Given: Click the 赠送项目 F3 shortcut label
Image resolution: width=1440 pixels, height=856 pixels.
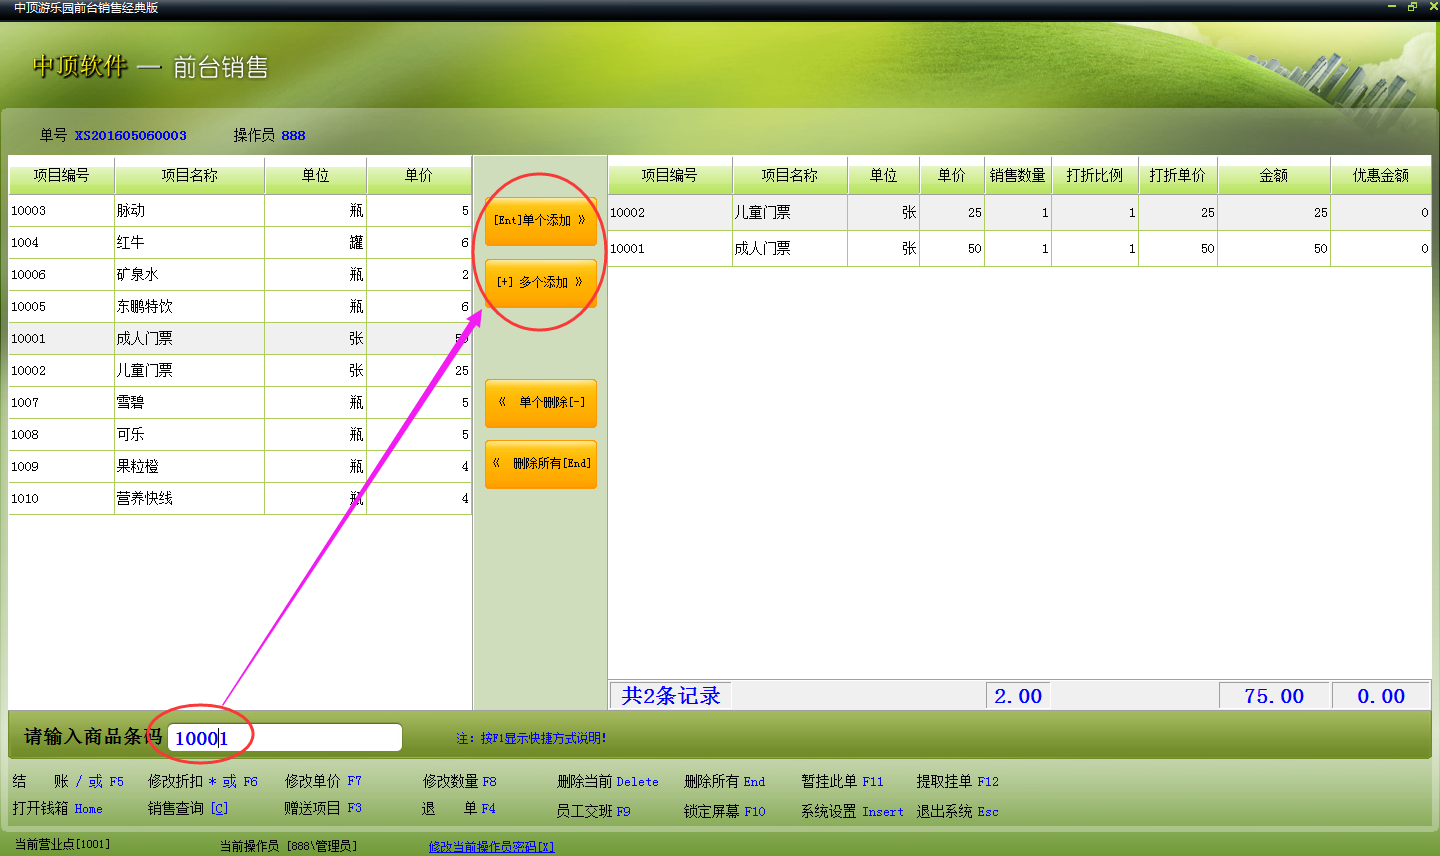Looking at the screenshot, I should [x=323, y=808].
